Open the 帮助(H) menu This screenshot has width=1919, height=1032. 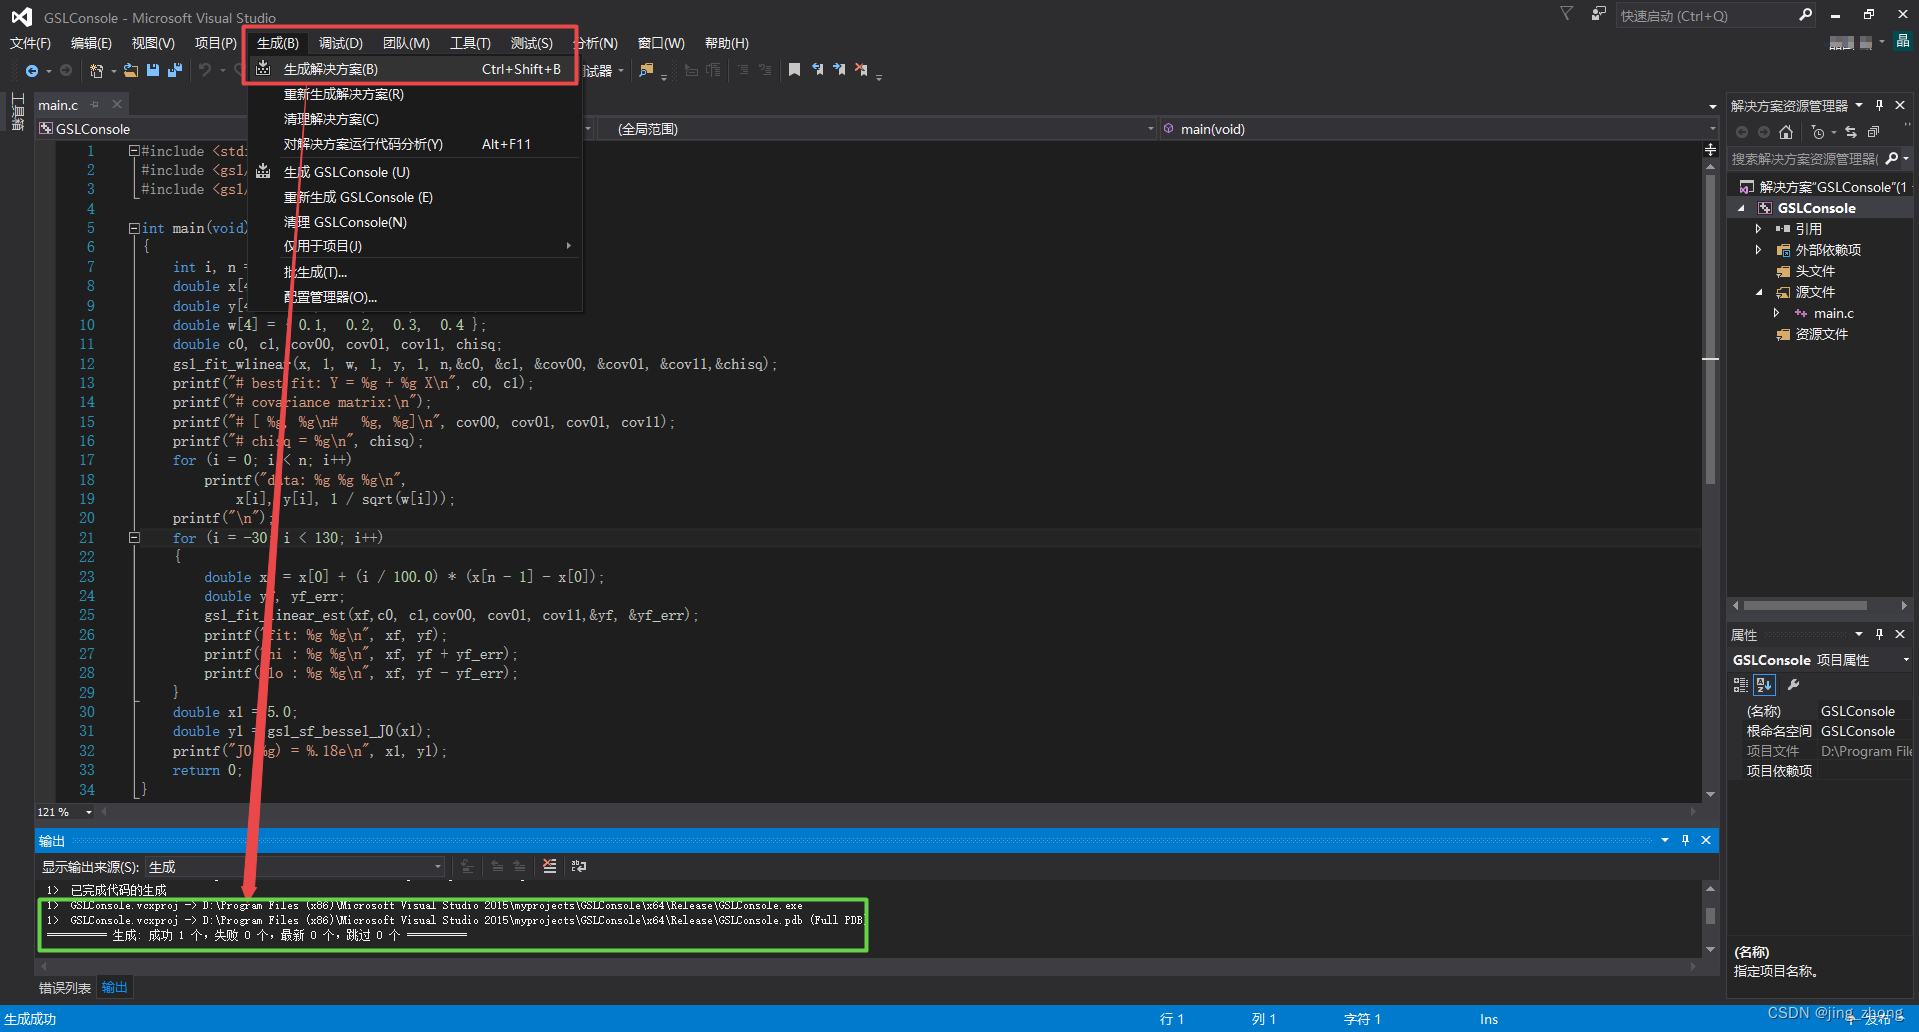click(727, 43)
